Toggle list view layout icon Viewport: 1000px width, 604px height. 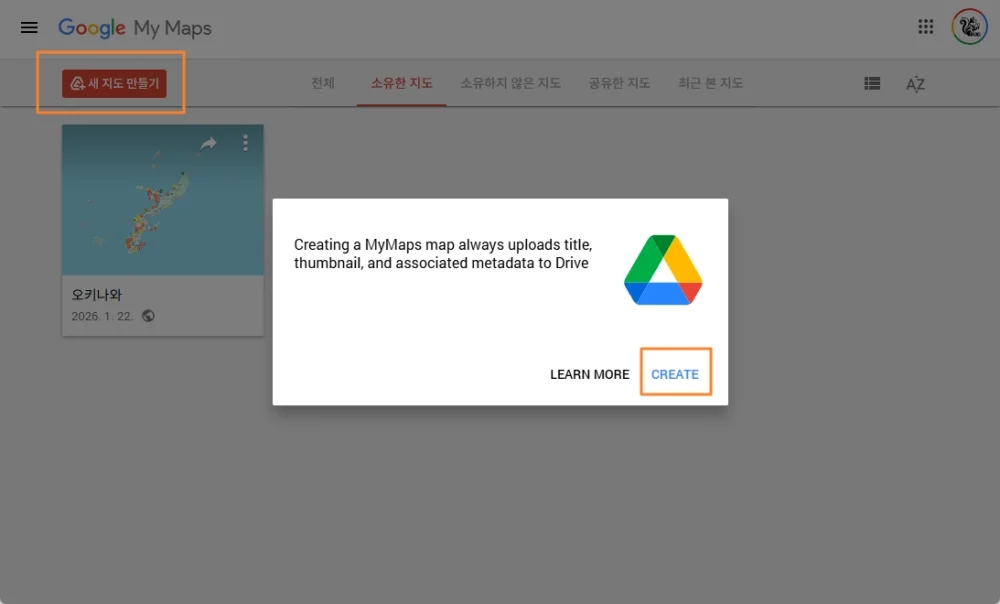(872, 84)
